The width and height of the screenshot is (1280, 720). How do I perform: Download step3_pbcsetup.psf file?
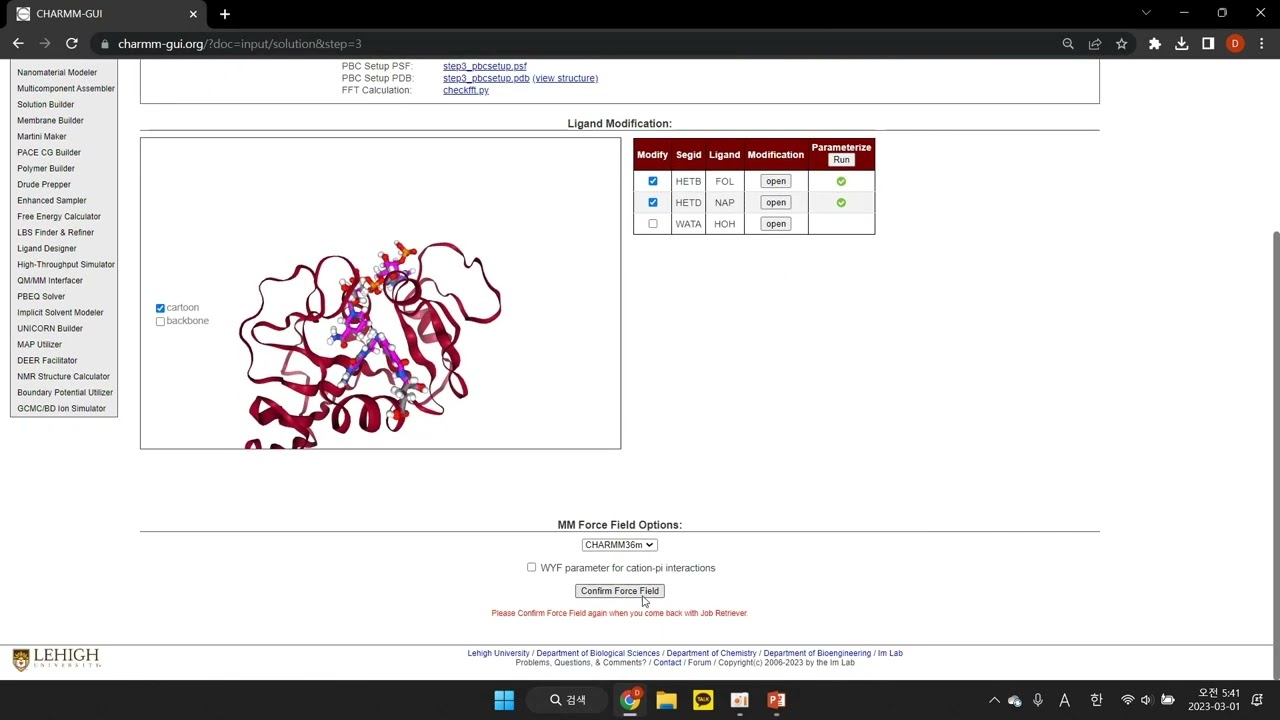[485, 66]
